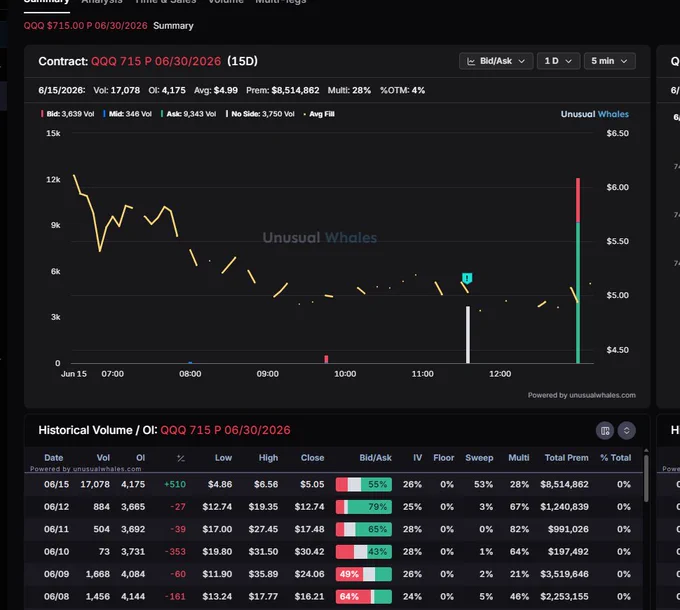The width and height of the screenshot is (680, 610).
Task: Open the 1 D range dropdown
Action: (x=558, y=61)
